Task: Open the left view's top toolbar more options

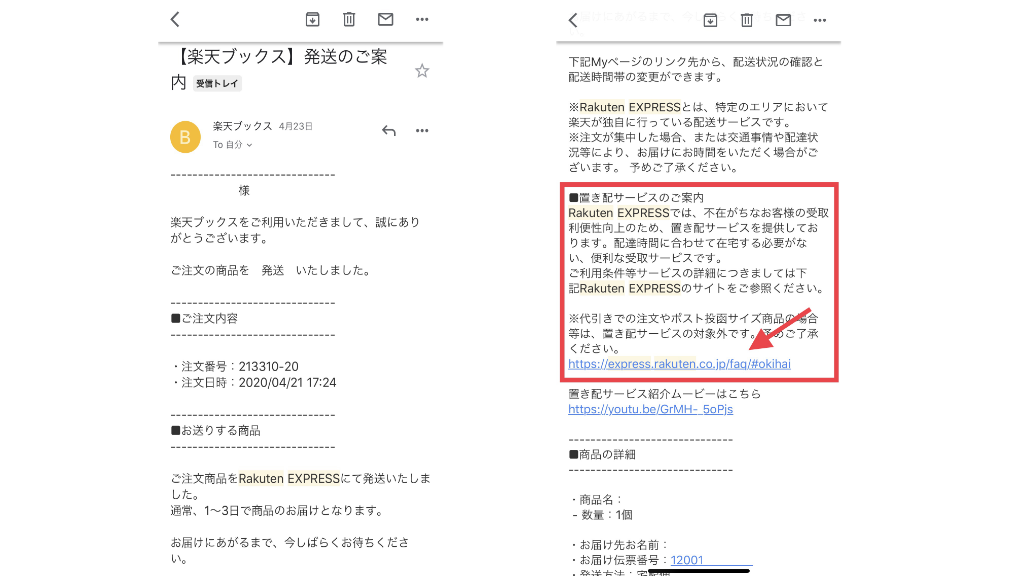Action: pyautogui.click(x=422, y=19)
